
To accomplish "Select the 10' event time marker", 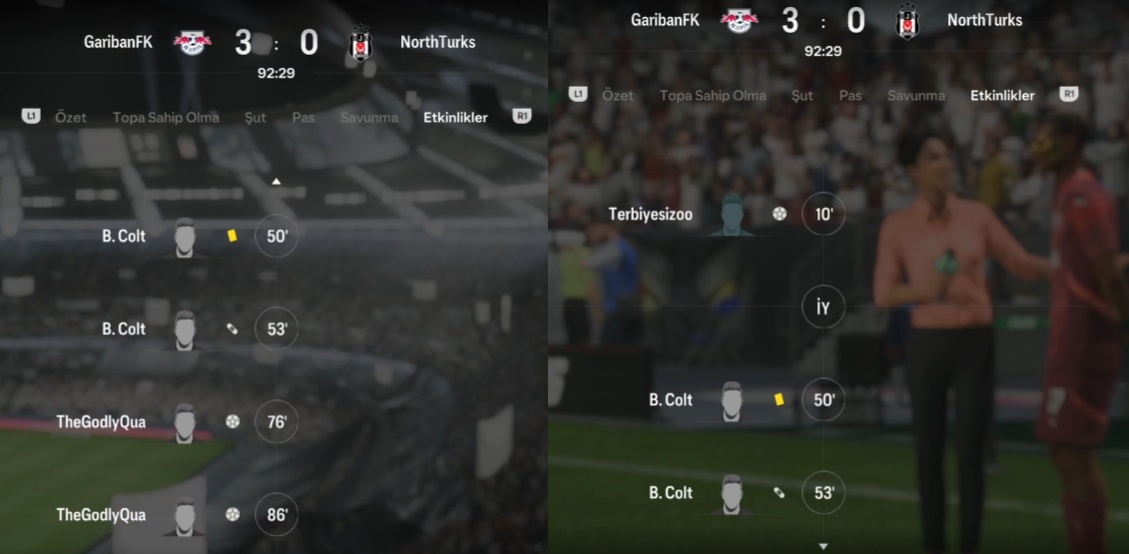I will point(823,215).
